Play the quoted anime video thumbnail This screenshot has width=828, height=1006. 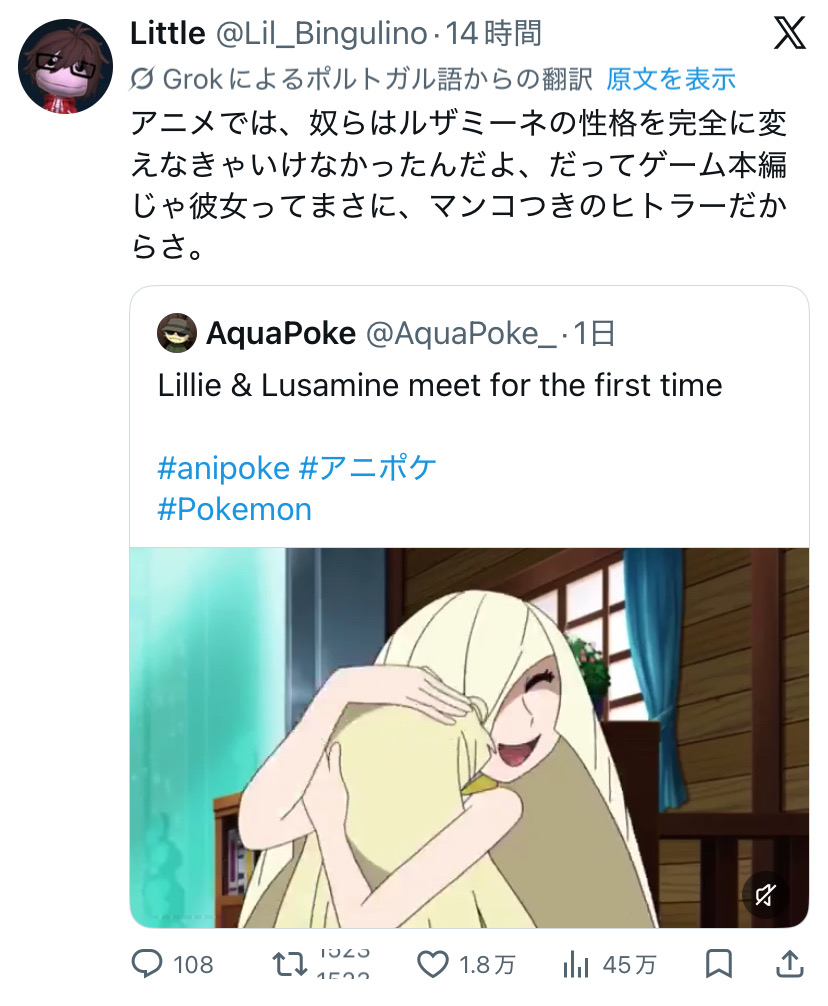pyautogui.click(x=469, y=738)
